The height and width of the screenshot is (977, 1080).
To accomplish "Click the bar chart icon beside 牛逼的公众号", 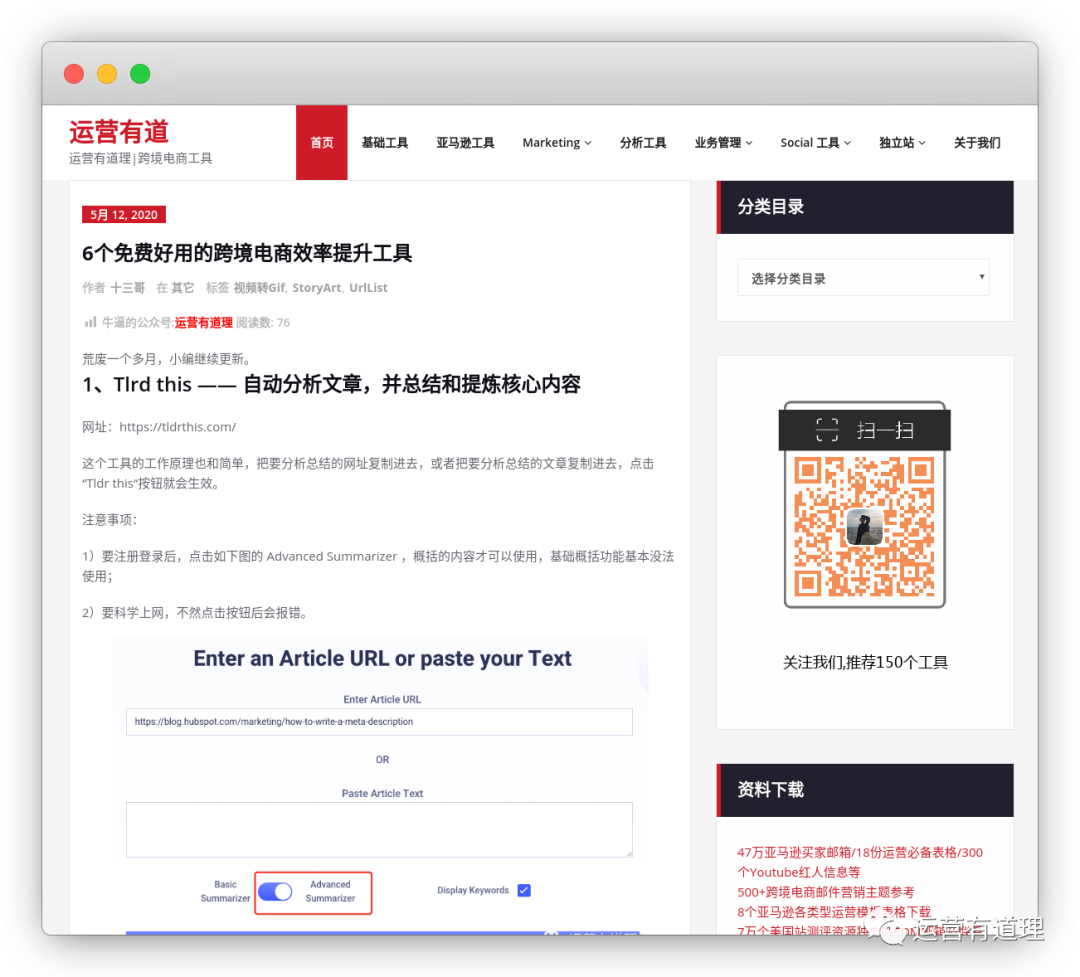I will [x=90, y=322].
